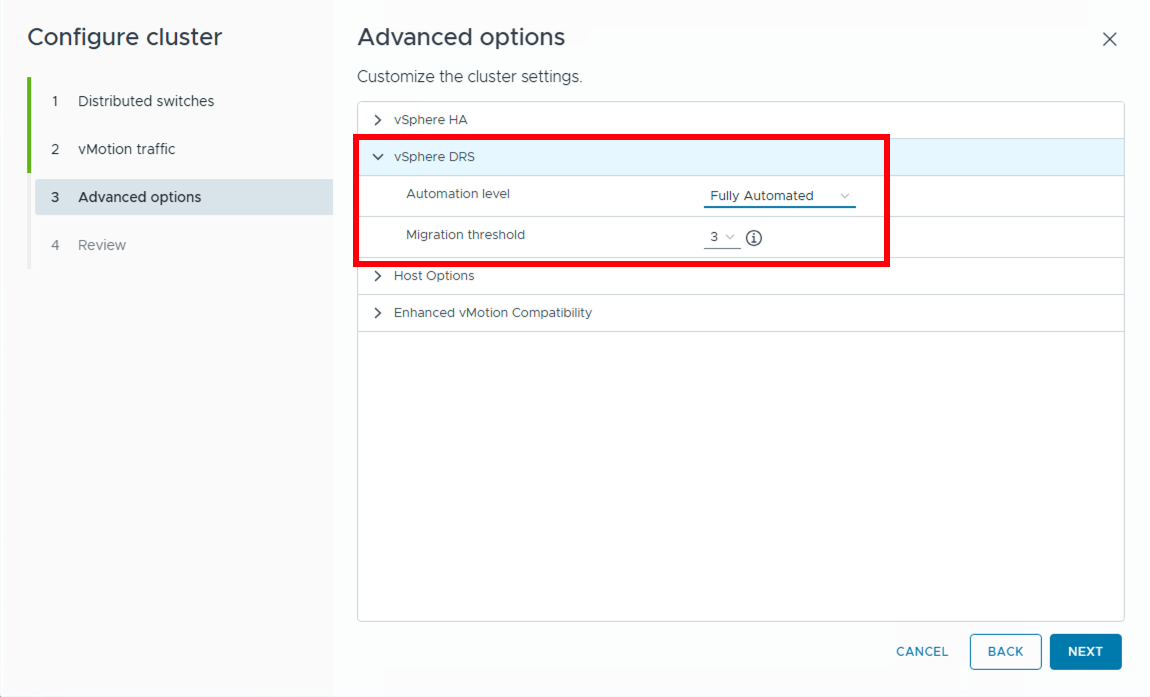This screenshot has width=1150, height=697.
Task: Expand Enhanced vMotion Compatibility section
Action: [x=378, y=313]
